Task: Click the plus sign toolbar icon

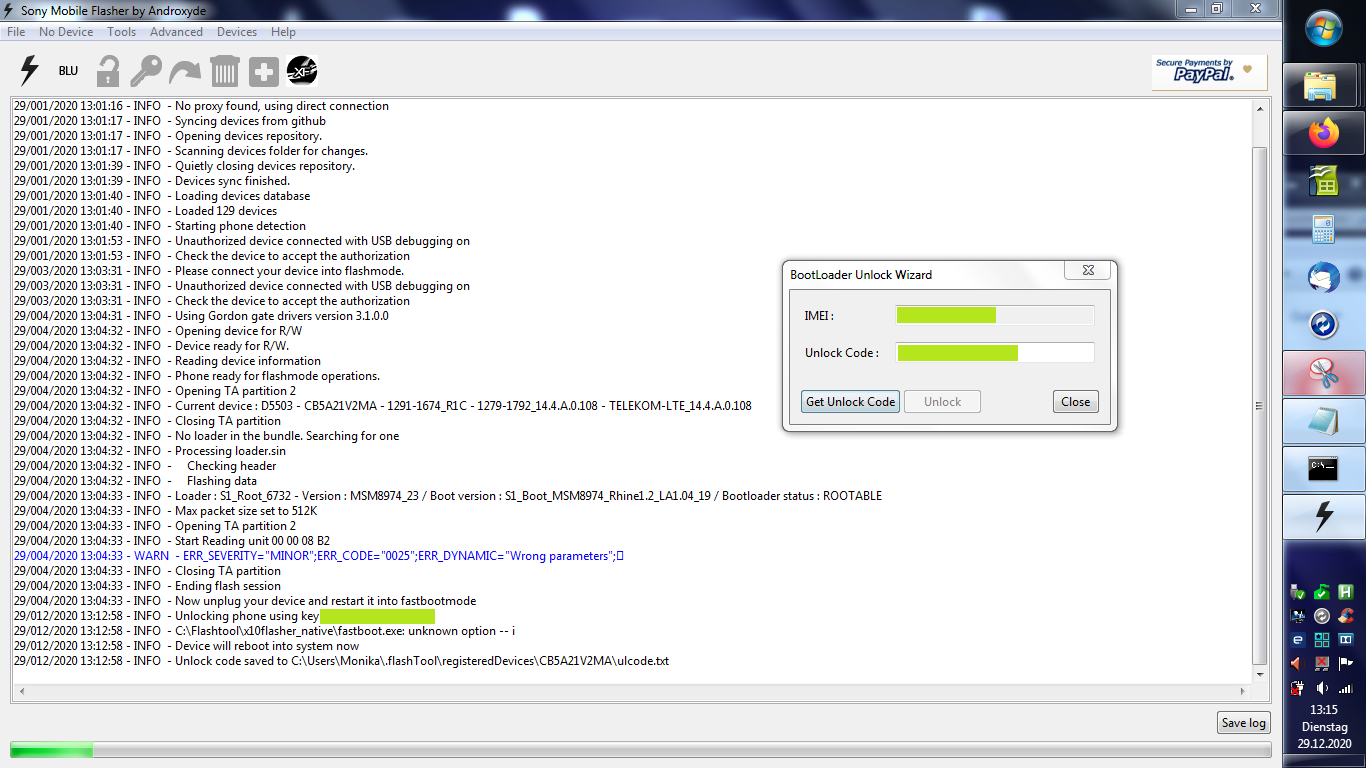Action: click(x=263, y=72)
